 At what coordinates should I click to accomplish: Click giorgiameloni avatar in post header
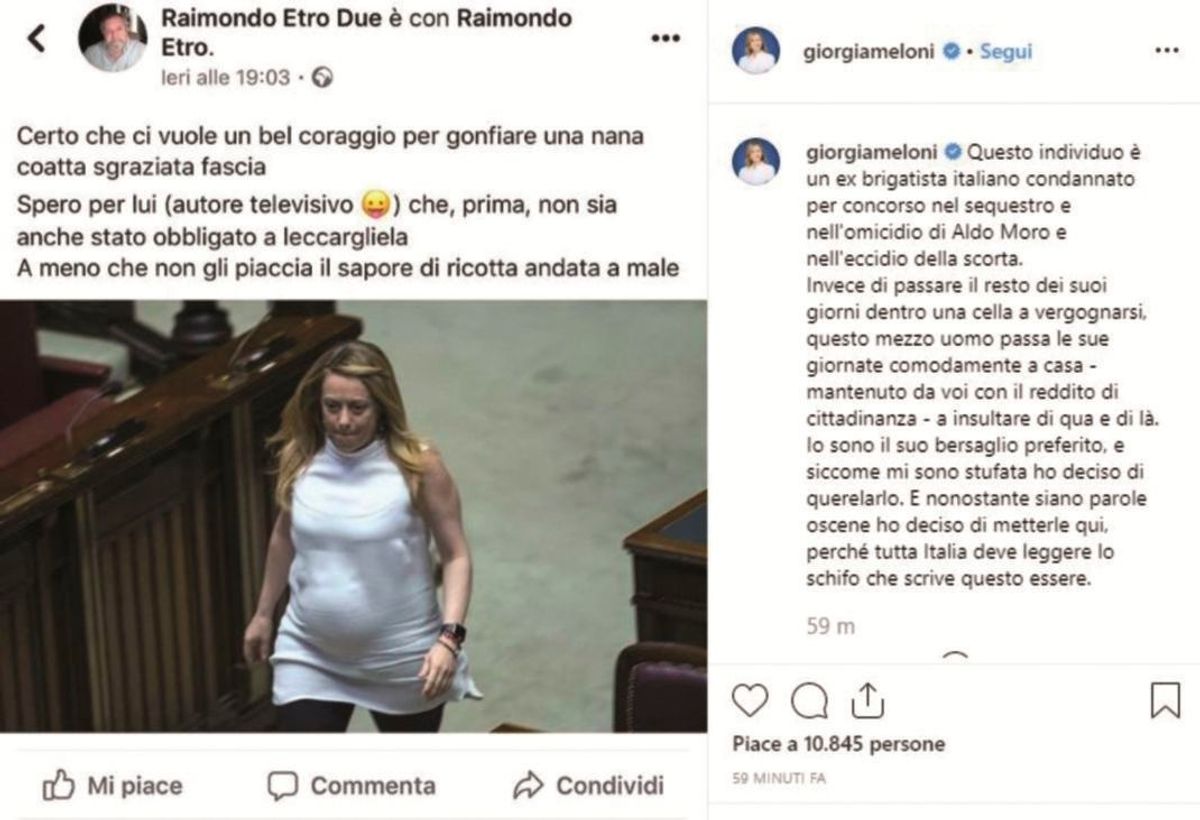(756, 50)
